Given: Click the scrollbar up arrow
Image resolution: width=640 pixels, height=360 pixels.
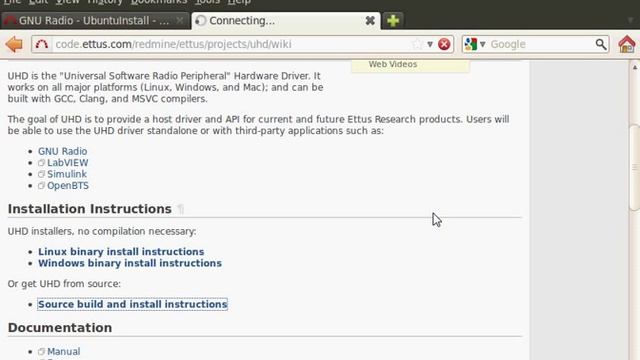Looking at the screenshot, I should pos(635,67).
